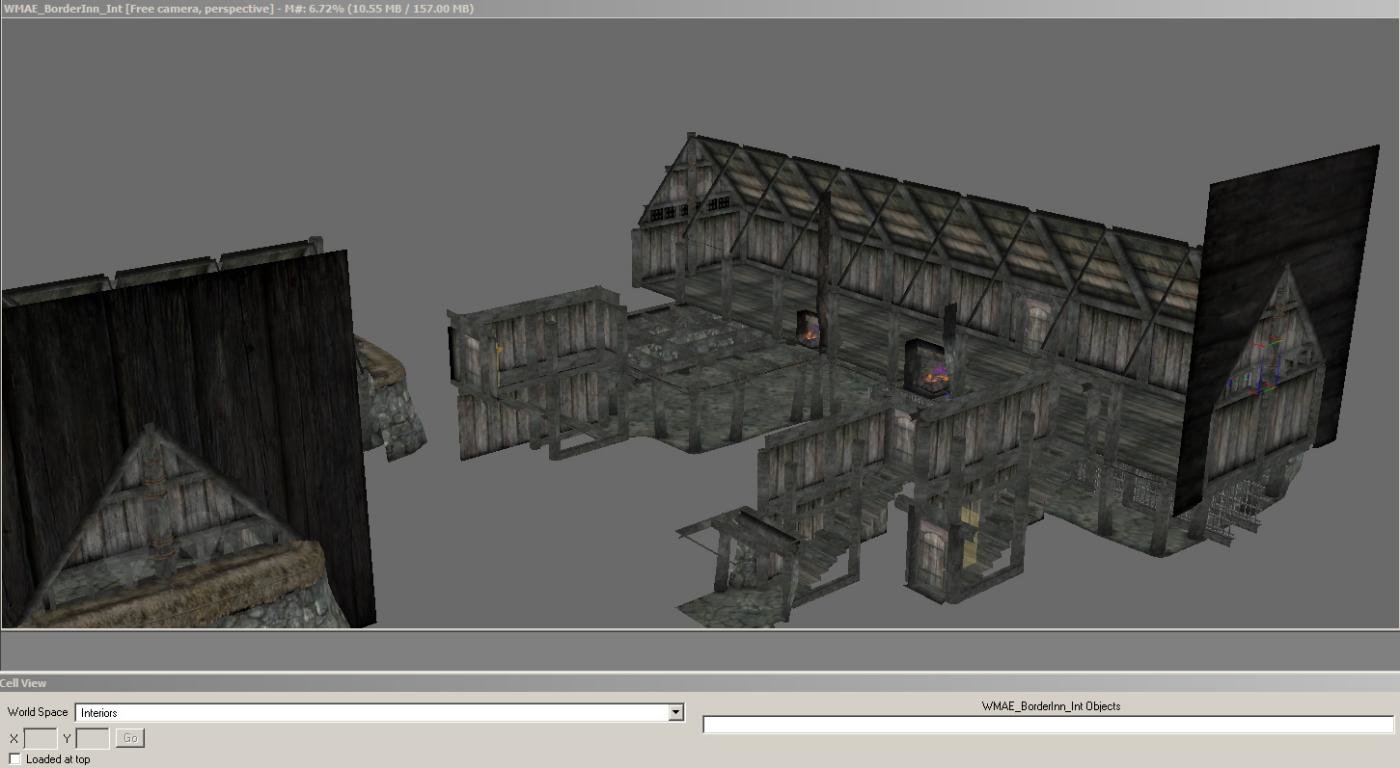Click the render window title bar text
This screenshot has height=768, width=1400.
[239, 8]
